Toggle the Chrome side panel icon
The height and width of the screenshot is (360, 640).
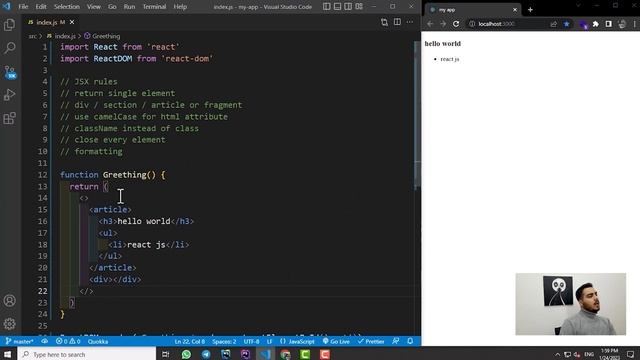tap(609, 24)
